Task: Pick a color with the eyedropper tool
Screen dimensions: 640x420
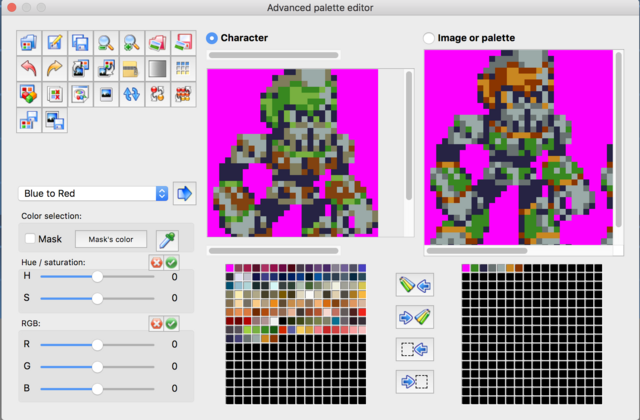Action: click(167, 240)
